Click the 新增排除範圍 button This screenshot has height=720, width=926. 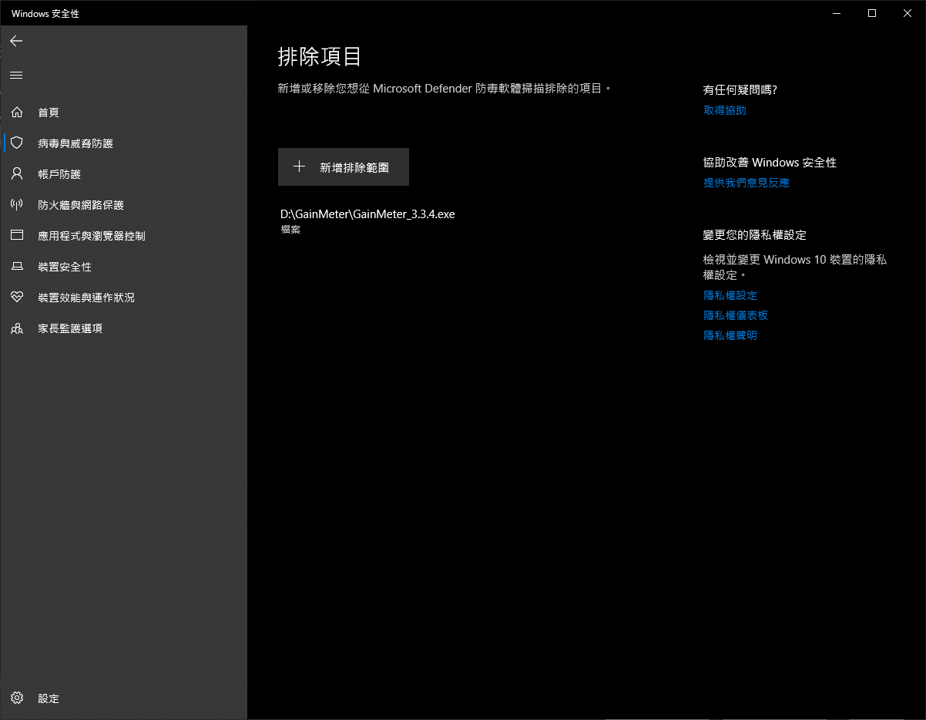pos(343,167)
